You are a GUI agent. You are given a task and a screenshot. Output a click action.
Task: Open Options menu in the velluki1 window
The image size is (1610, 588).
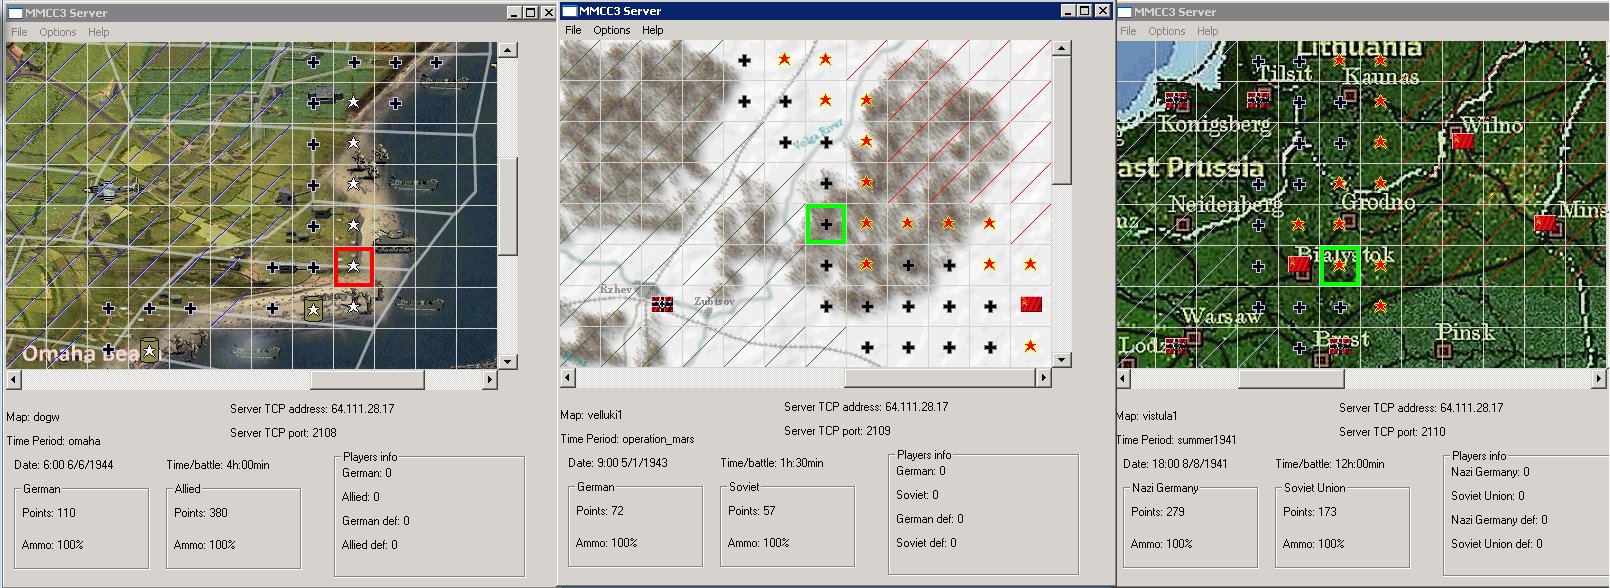click(x=612, y=30)
